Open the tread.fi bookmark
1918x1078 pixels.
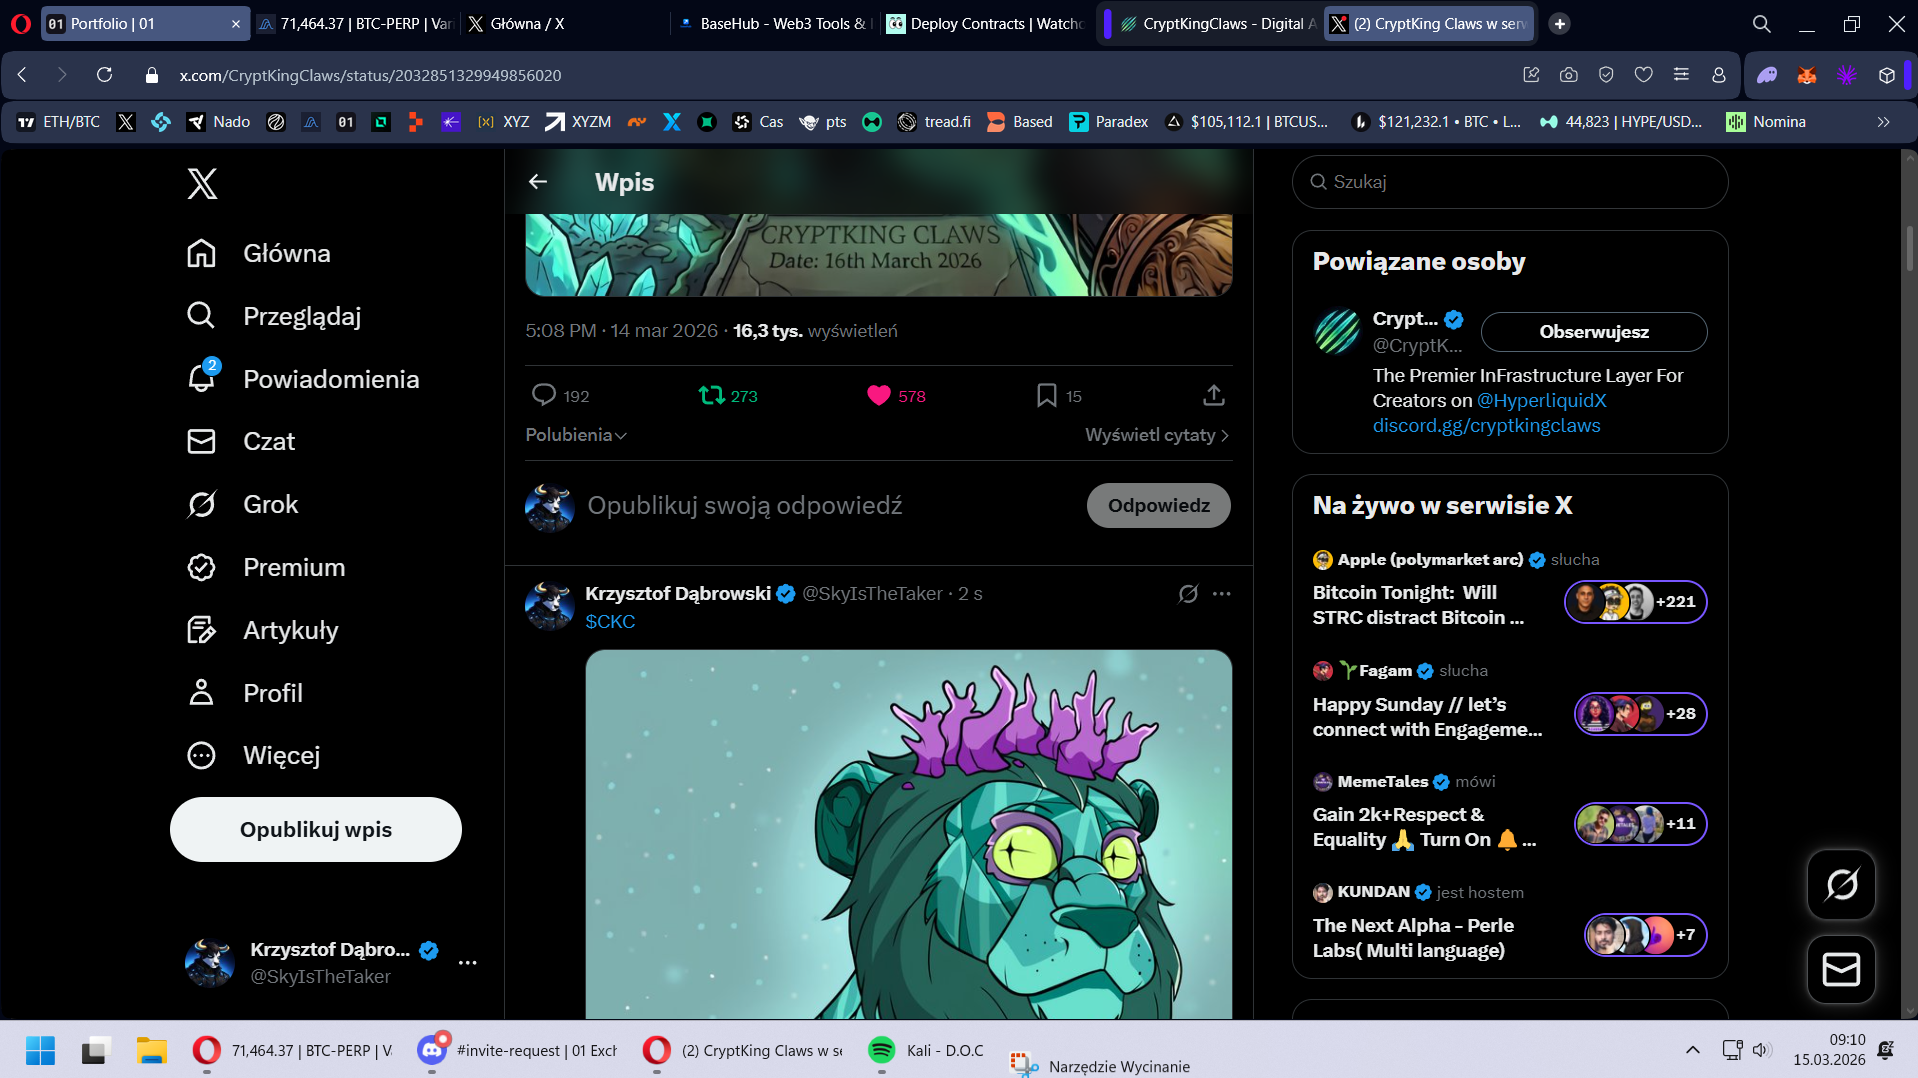tap(935, 122)
